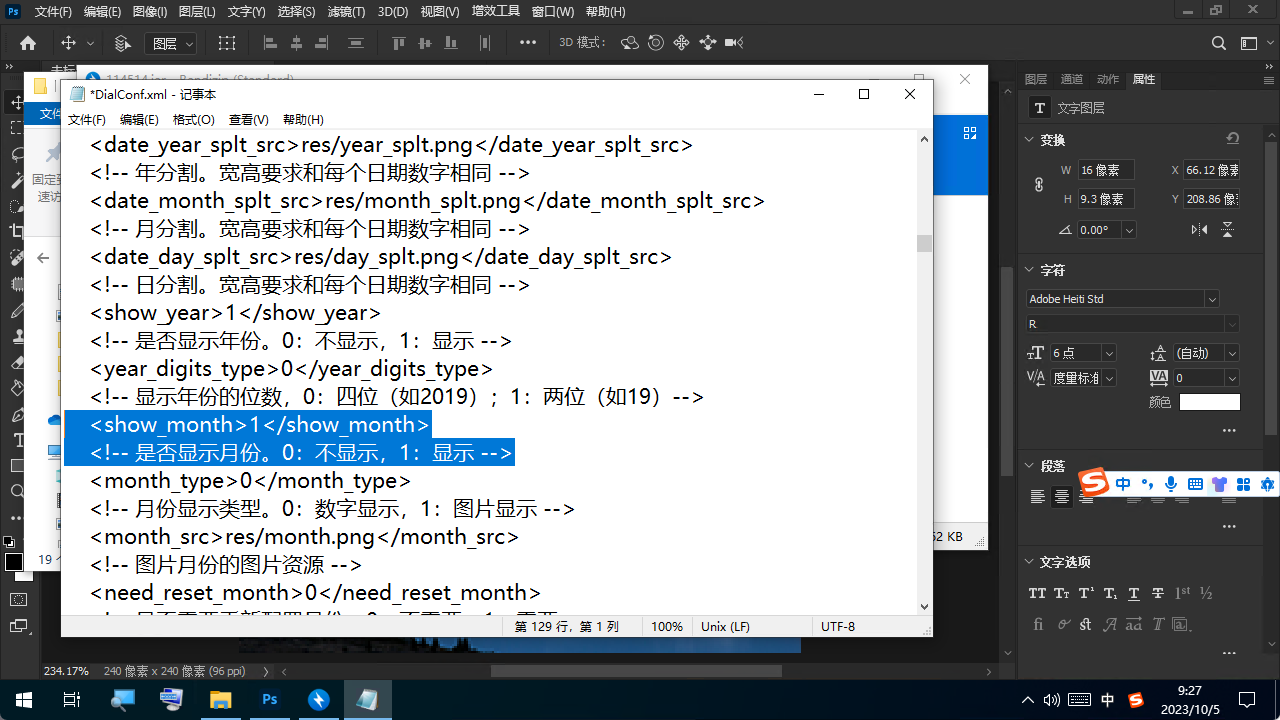This screenshot has width=1280, height=720.
Task: Click the W width input field
Action: (1105, 171)
